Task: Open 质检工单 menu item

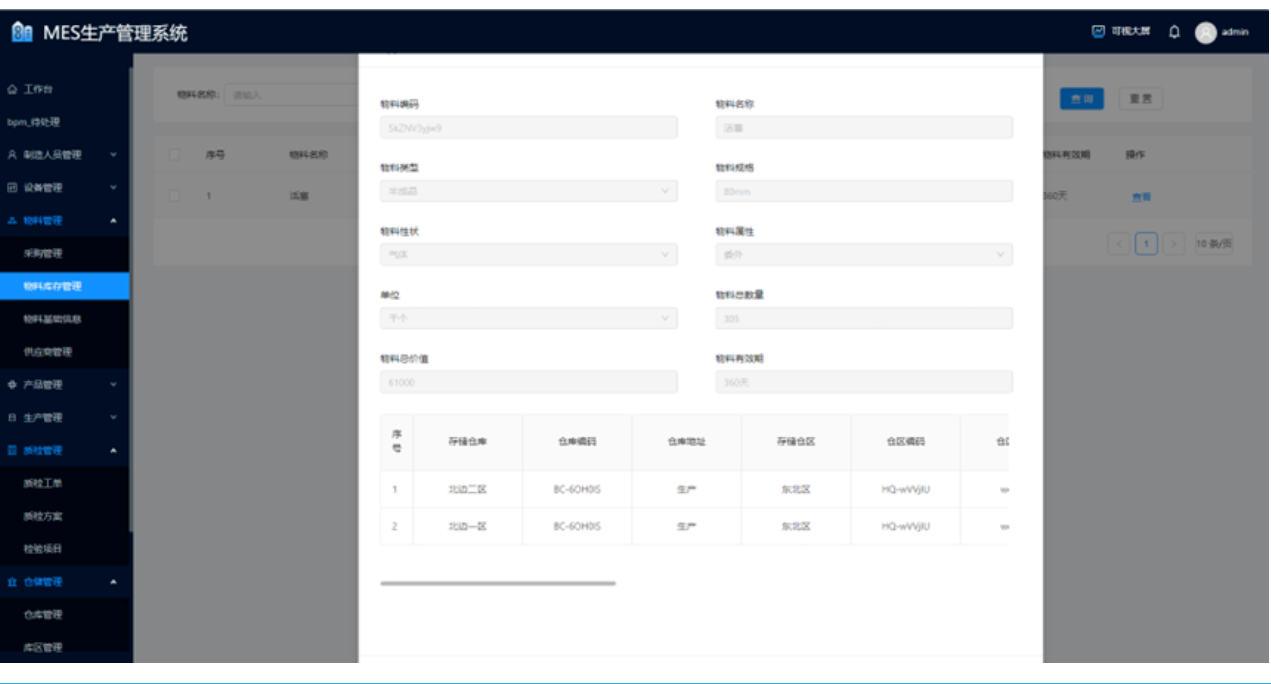Action: (x=44, y=484)
